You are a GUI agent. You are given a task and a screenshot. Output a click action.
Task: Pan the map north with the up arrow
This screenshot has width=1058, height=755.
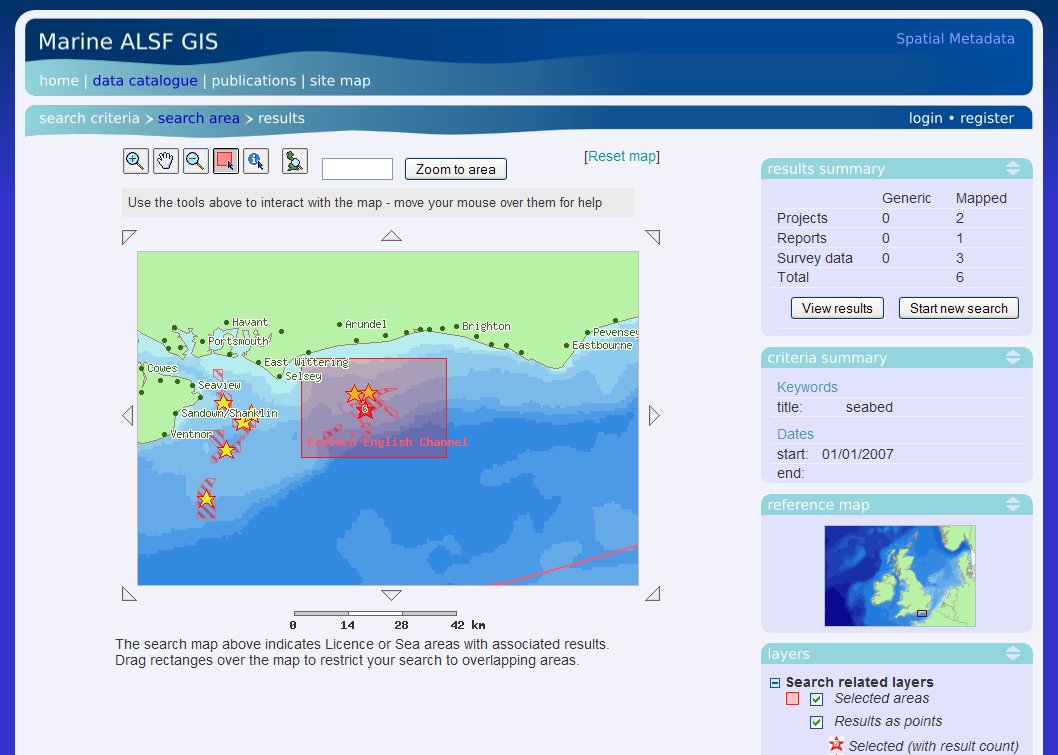point(391,236)
